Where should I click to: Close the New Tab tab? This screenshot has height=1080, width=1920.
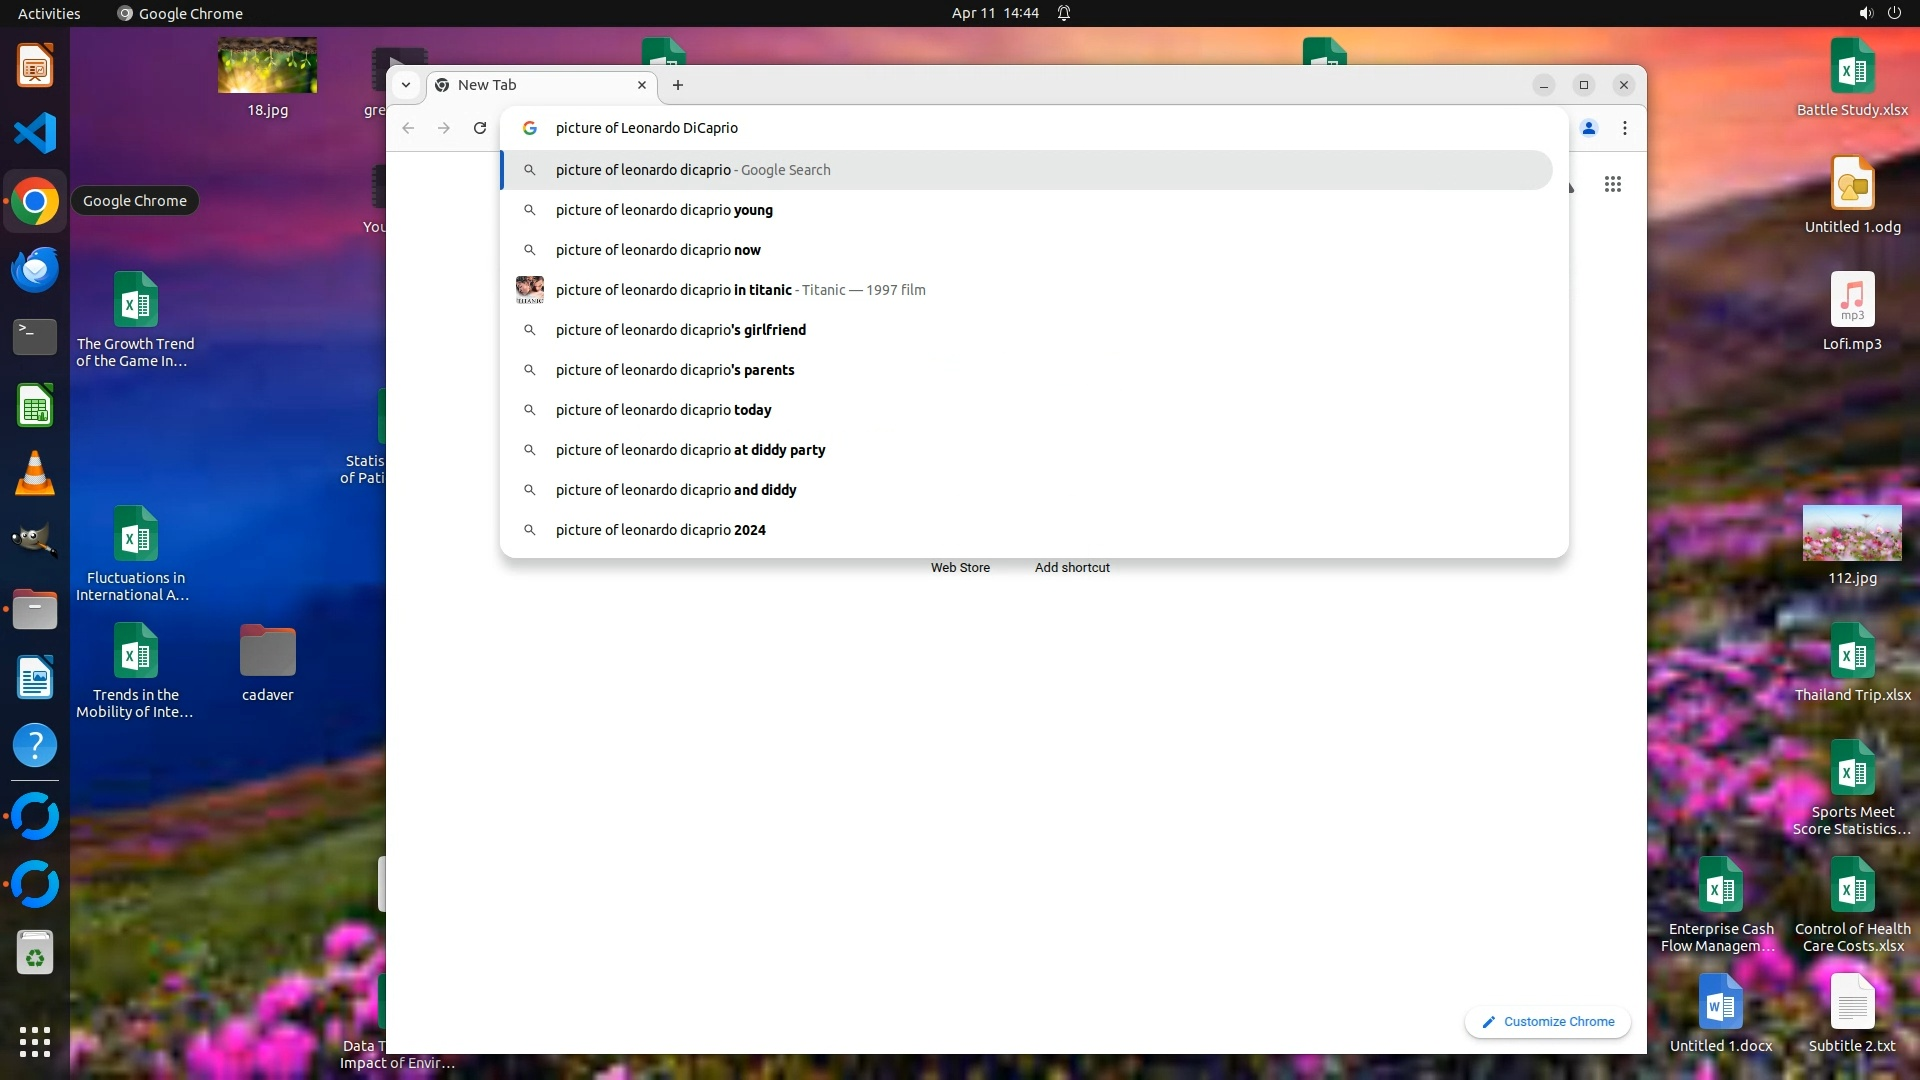(x=642, y=85)
